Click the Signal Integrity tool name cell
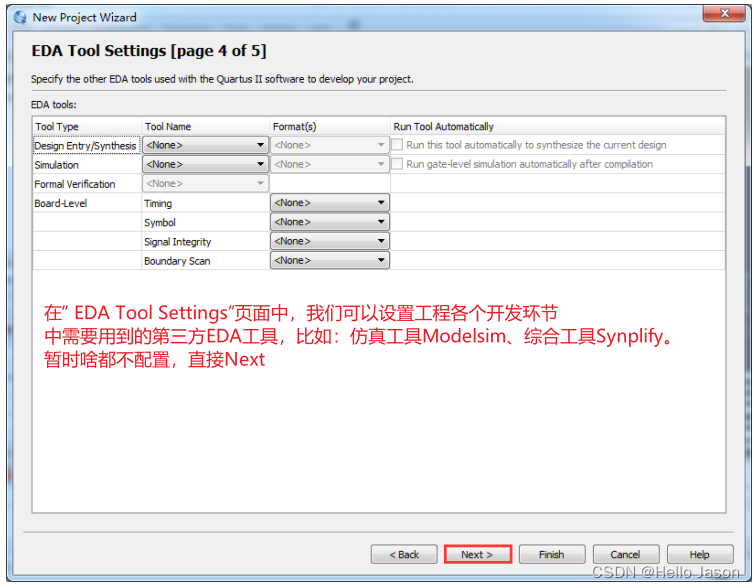Viewport: 754px width, 588px height. [x=205, y=241]
